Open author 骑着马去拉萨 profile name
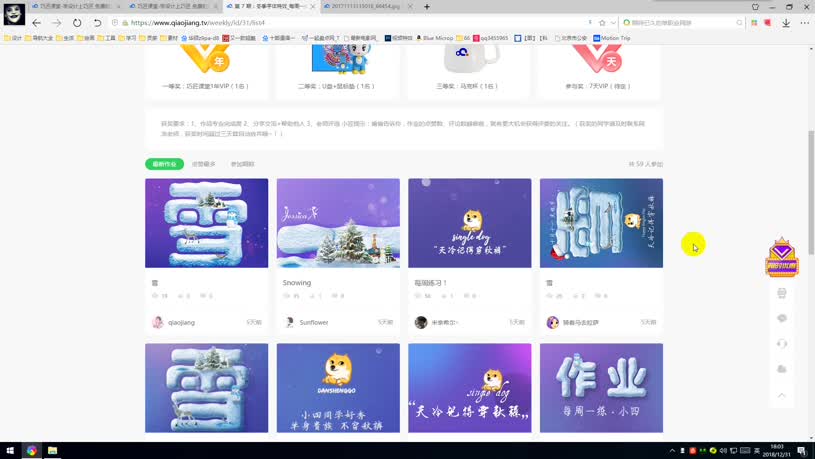Image resolution: width=815 pixels, height=459 pixels. tap(581, 322)
